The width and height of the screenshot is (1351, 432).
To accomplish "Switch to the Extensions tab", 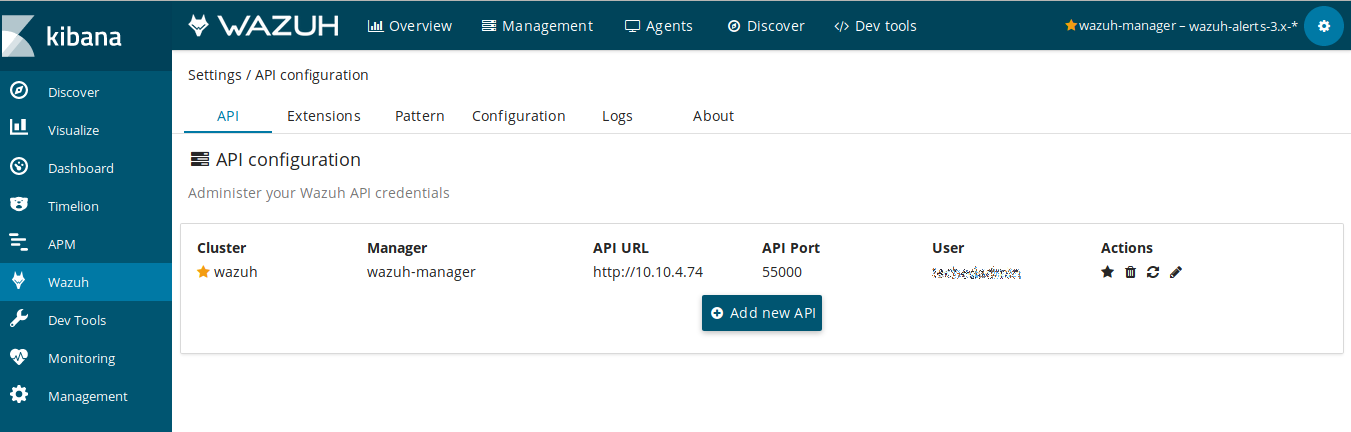I will coord(323,116).
